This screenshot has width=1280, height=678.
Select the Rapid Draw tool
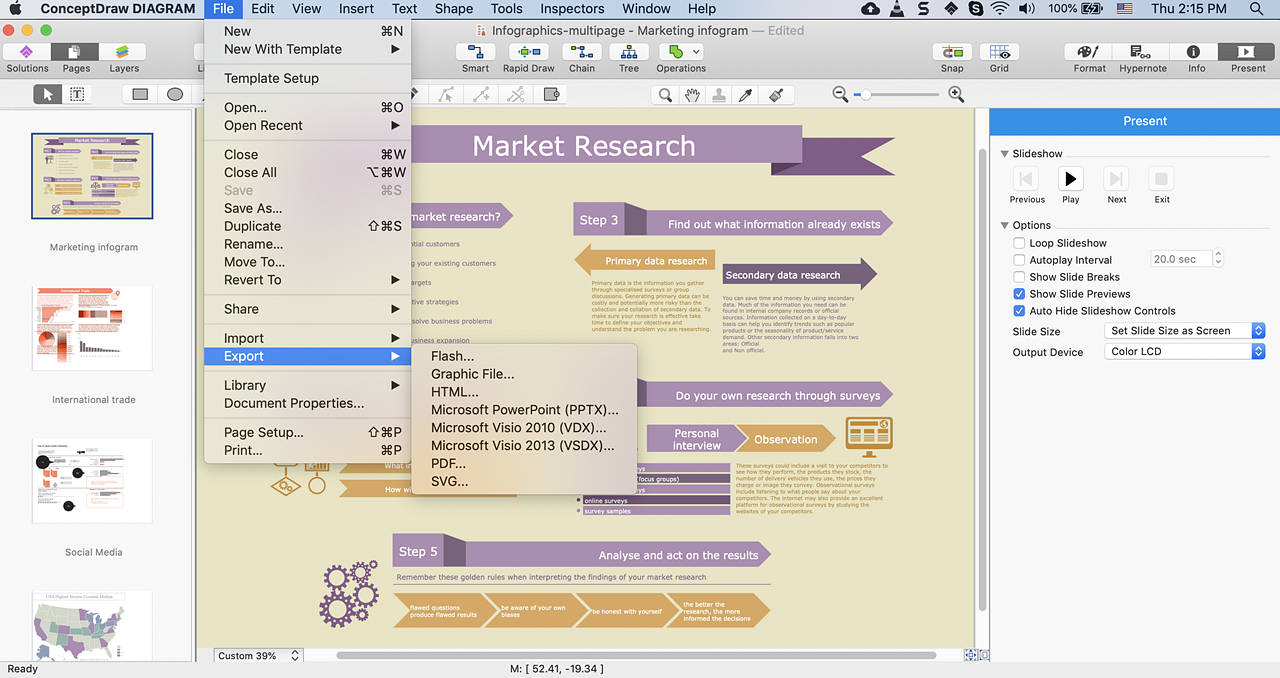coord(528,52)
